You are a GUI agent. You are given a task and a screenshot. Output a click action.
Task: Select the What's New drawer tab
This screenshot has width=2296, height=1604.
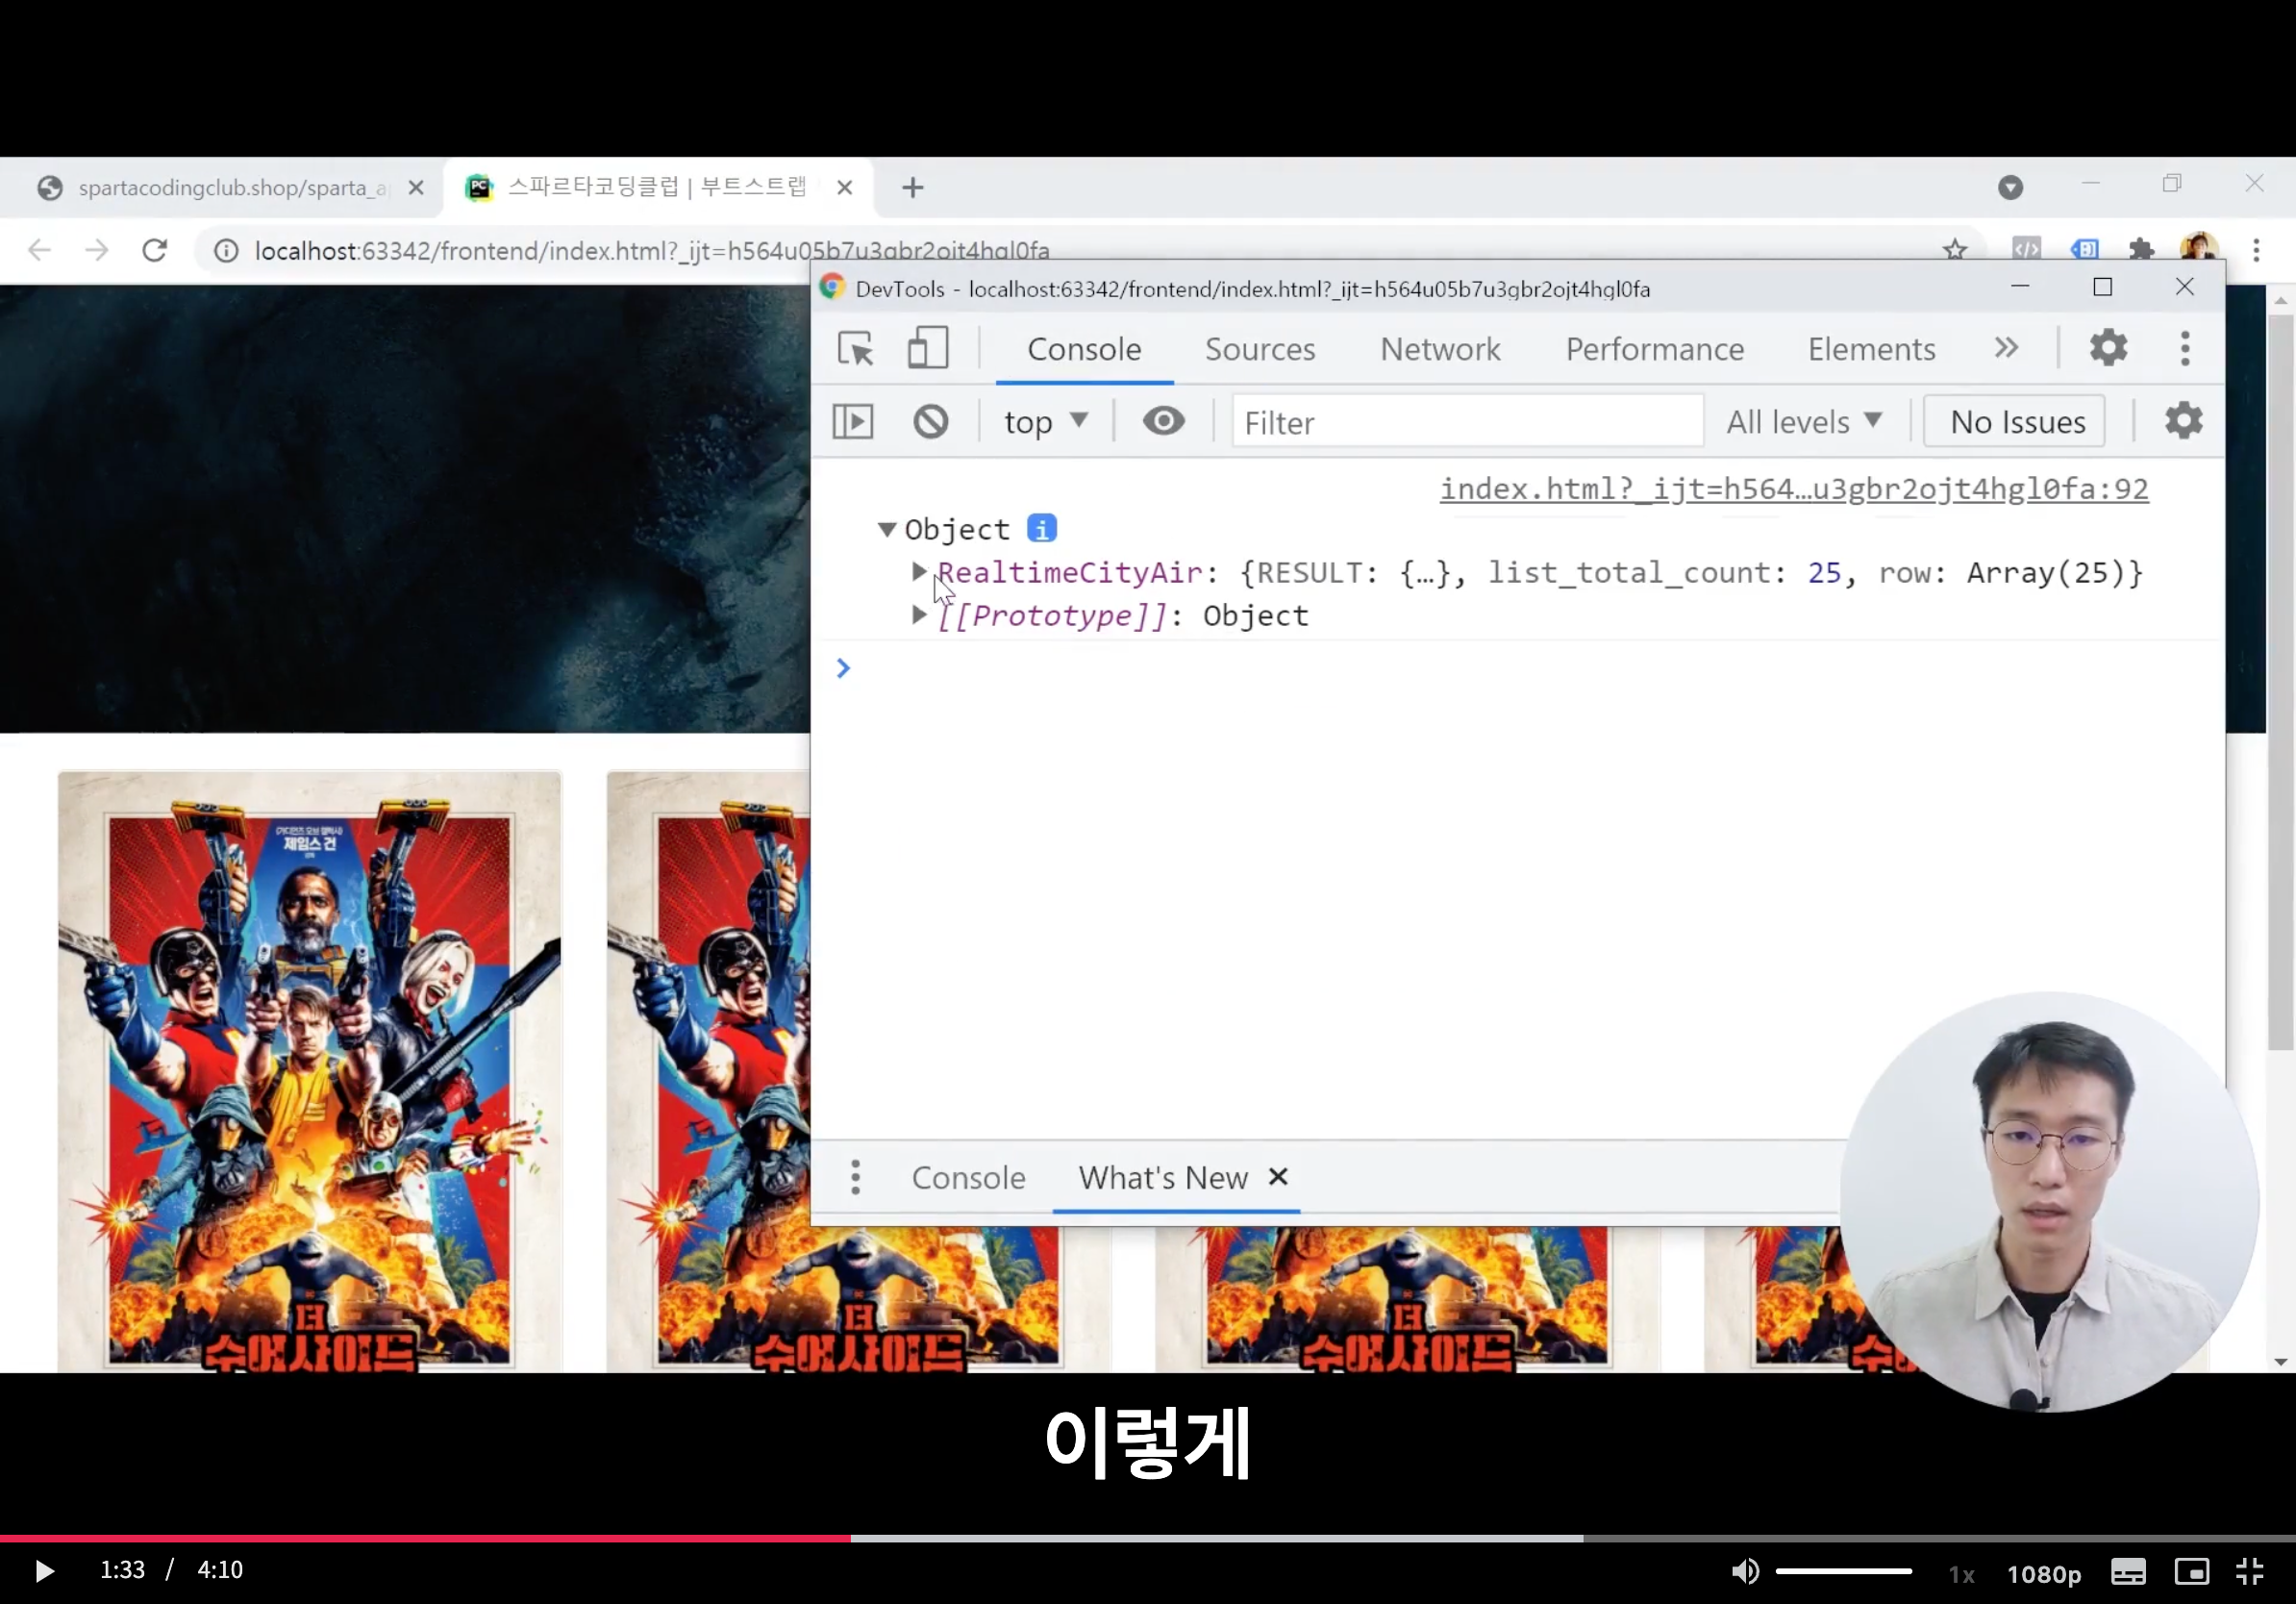pyautogui.click(x=1163, y=1178)
